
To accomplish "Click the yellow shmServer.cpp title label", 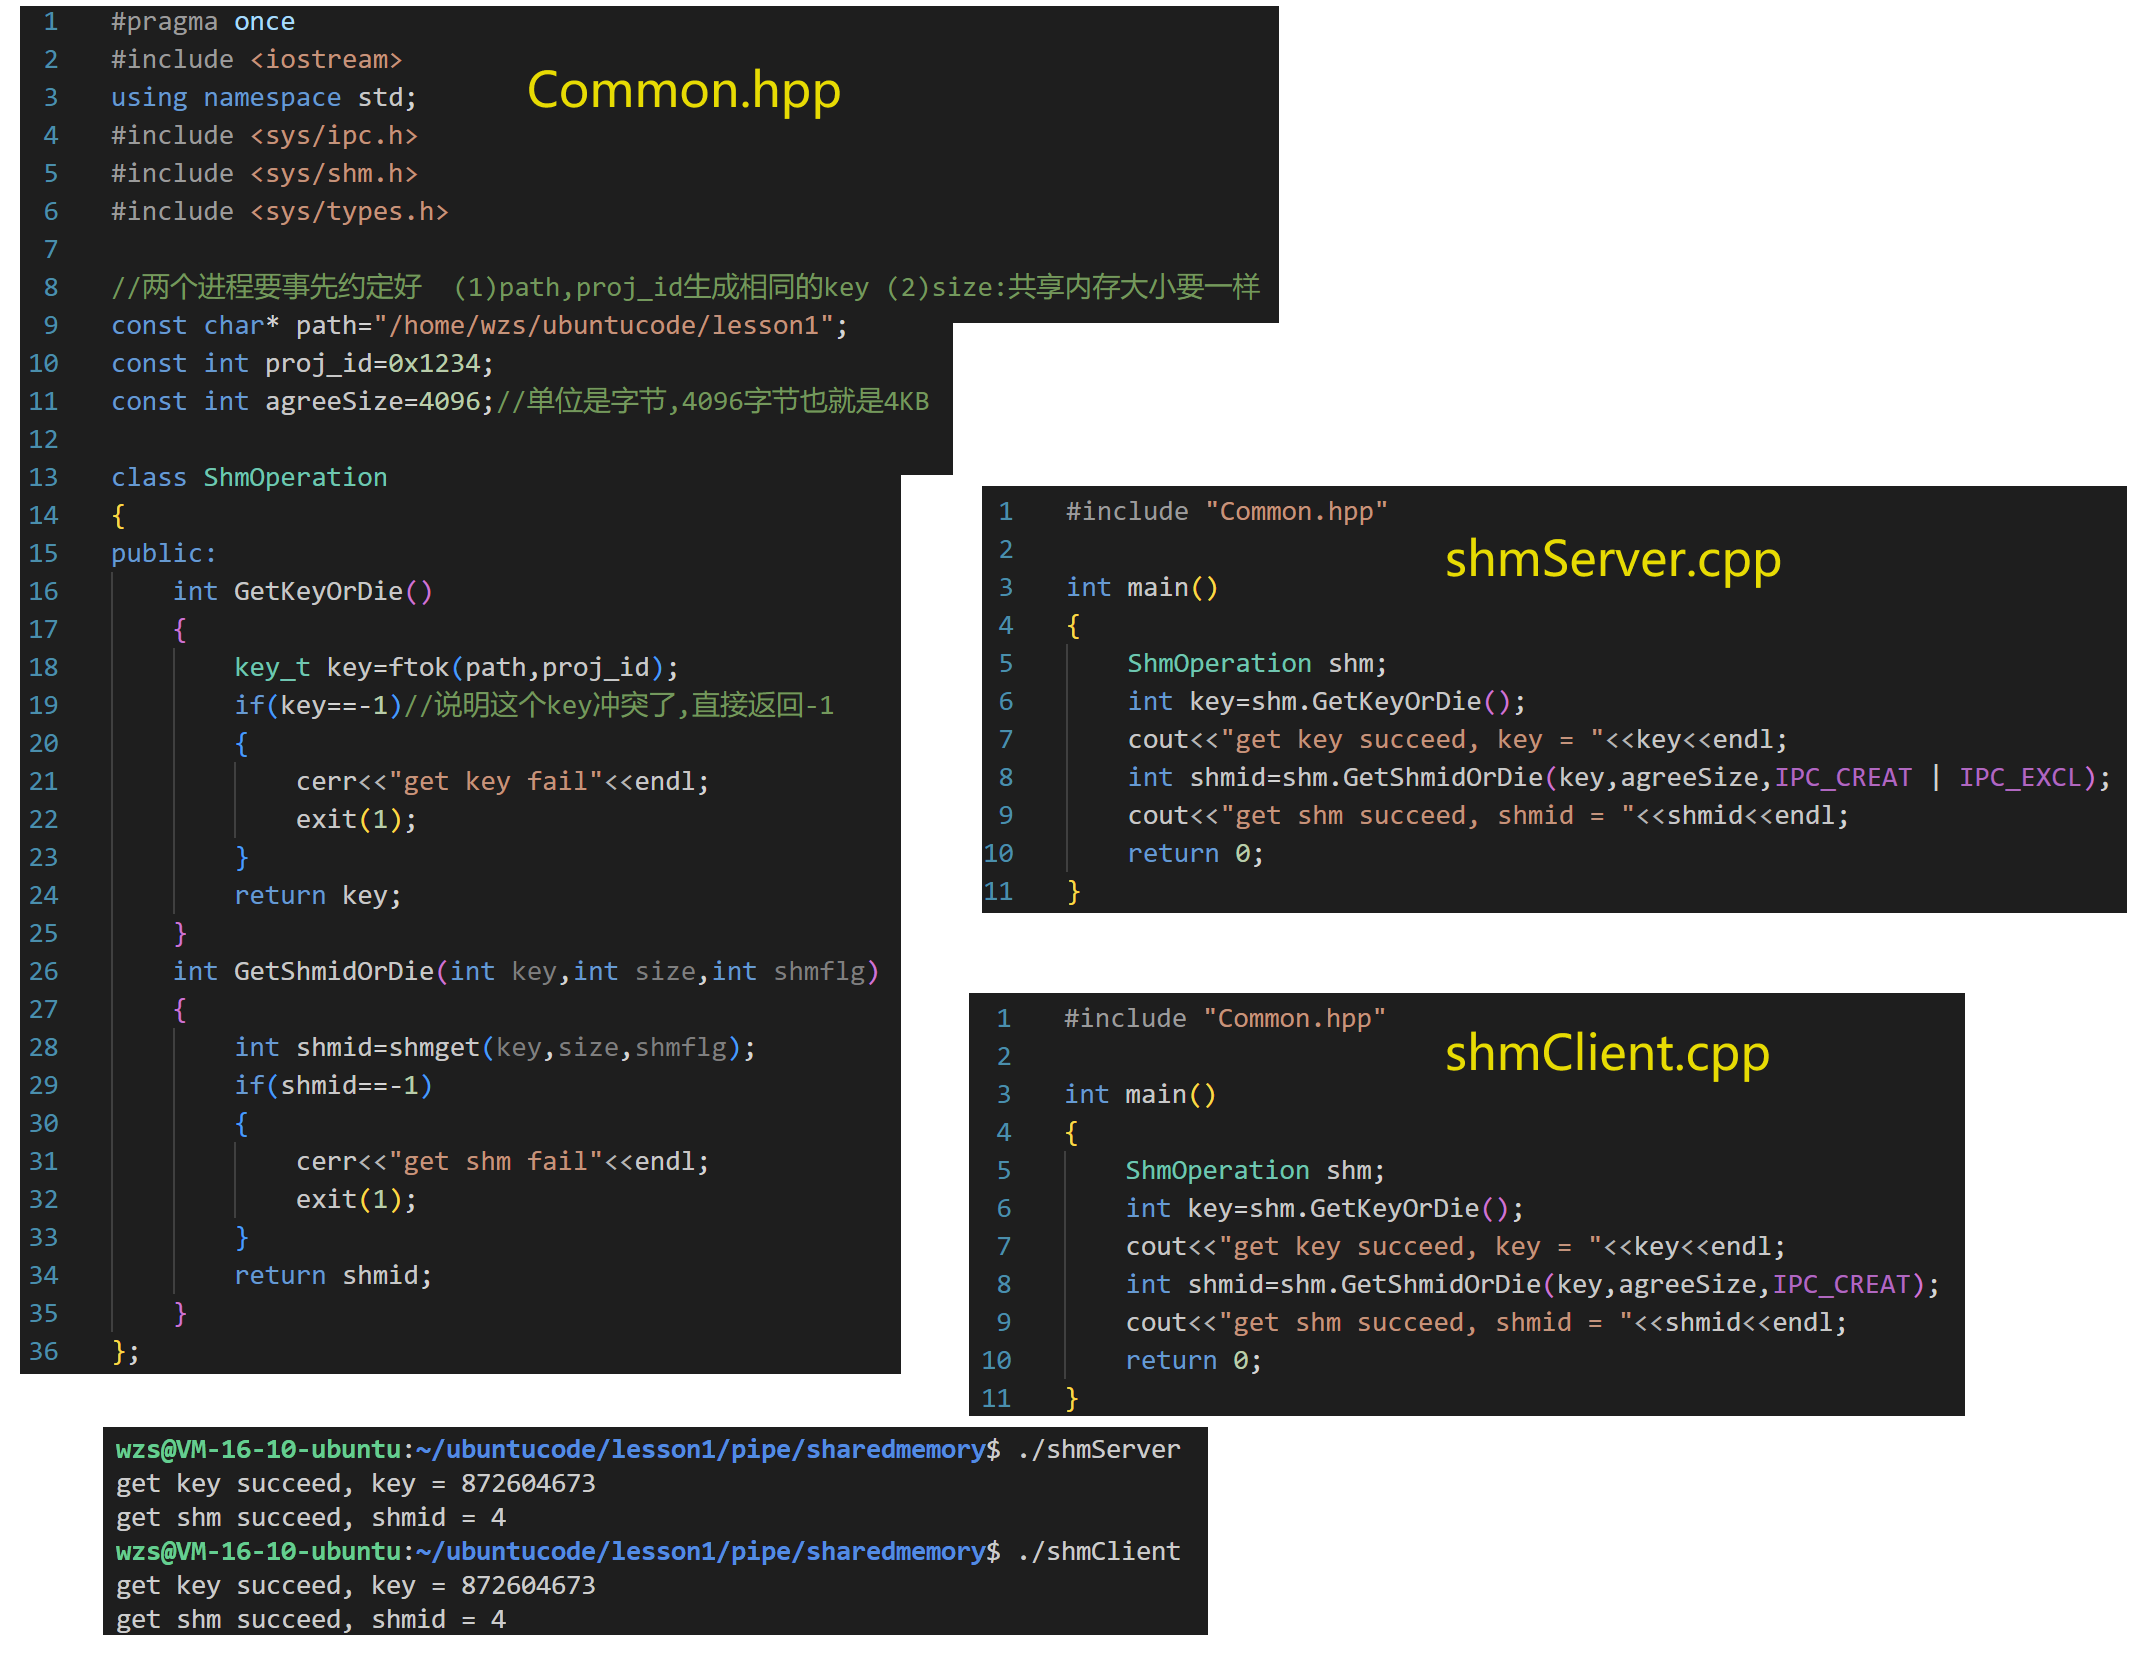I will (x=1613, y=559).
